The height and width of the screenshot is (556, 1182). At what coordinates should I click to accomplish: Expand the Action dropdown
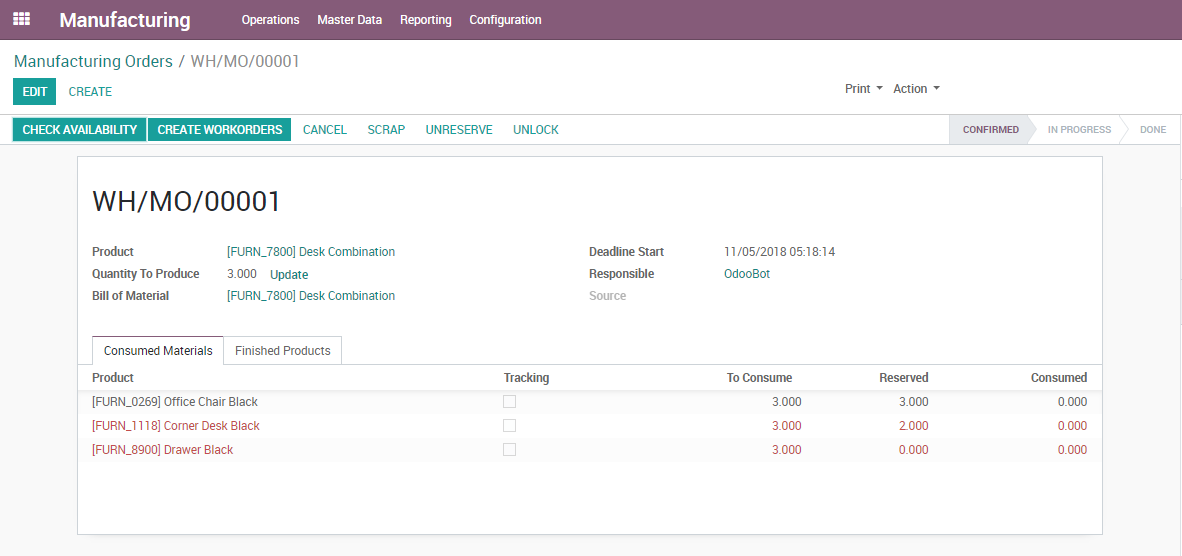point(916,89)
